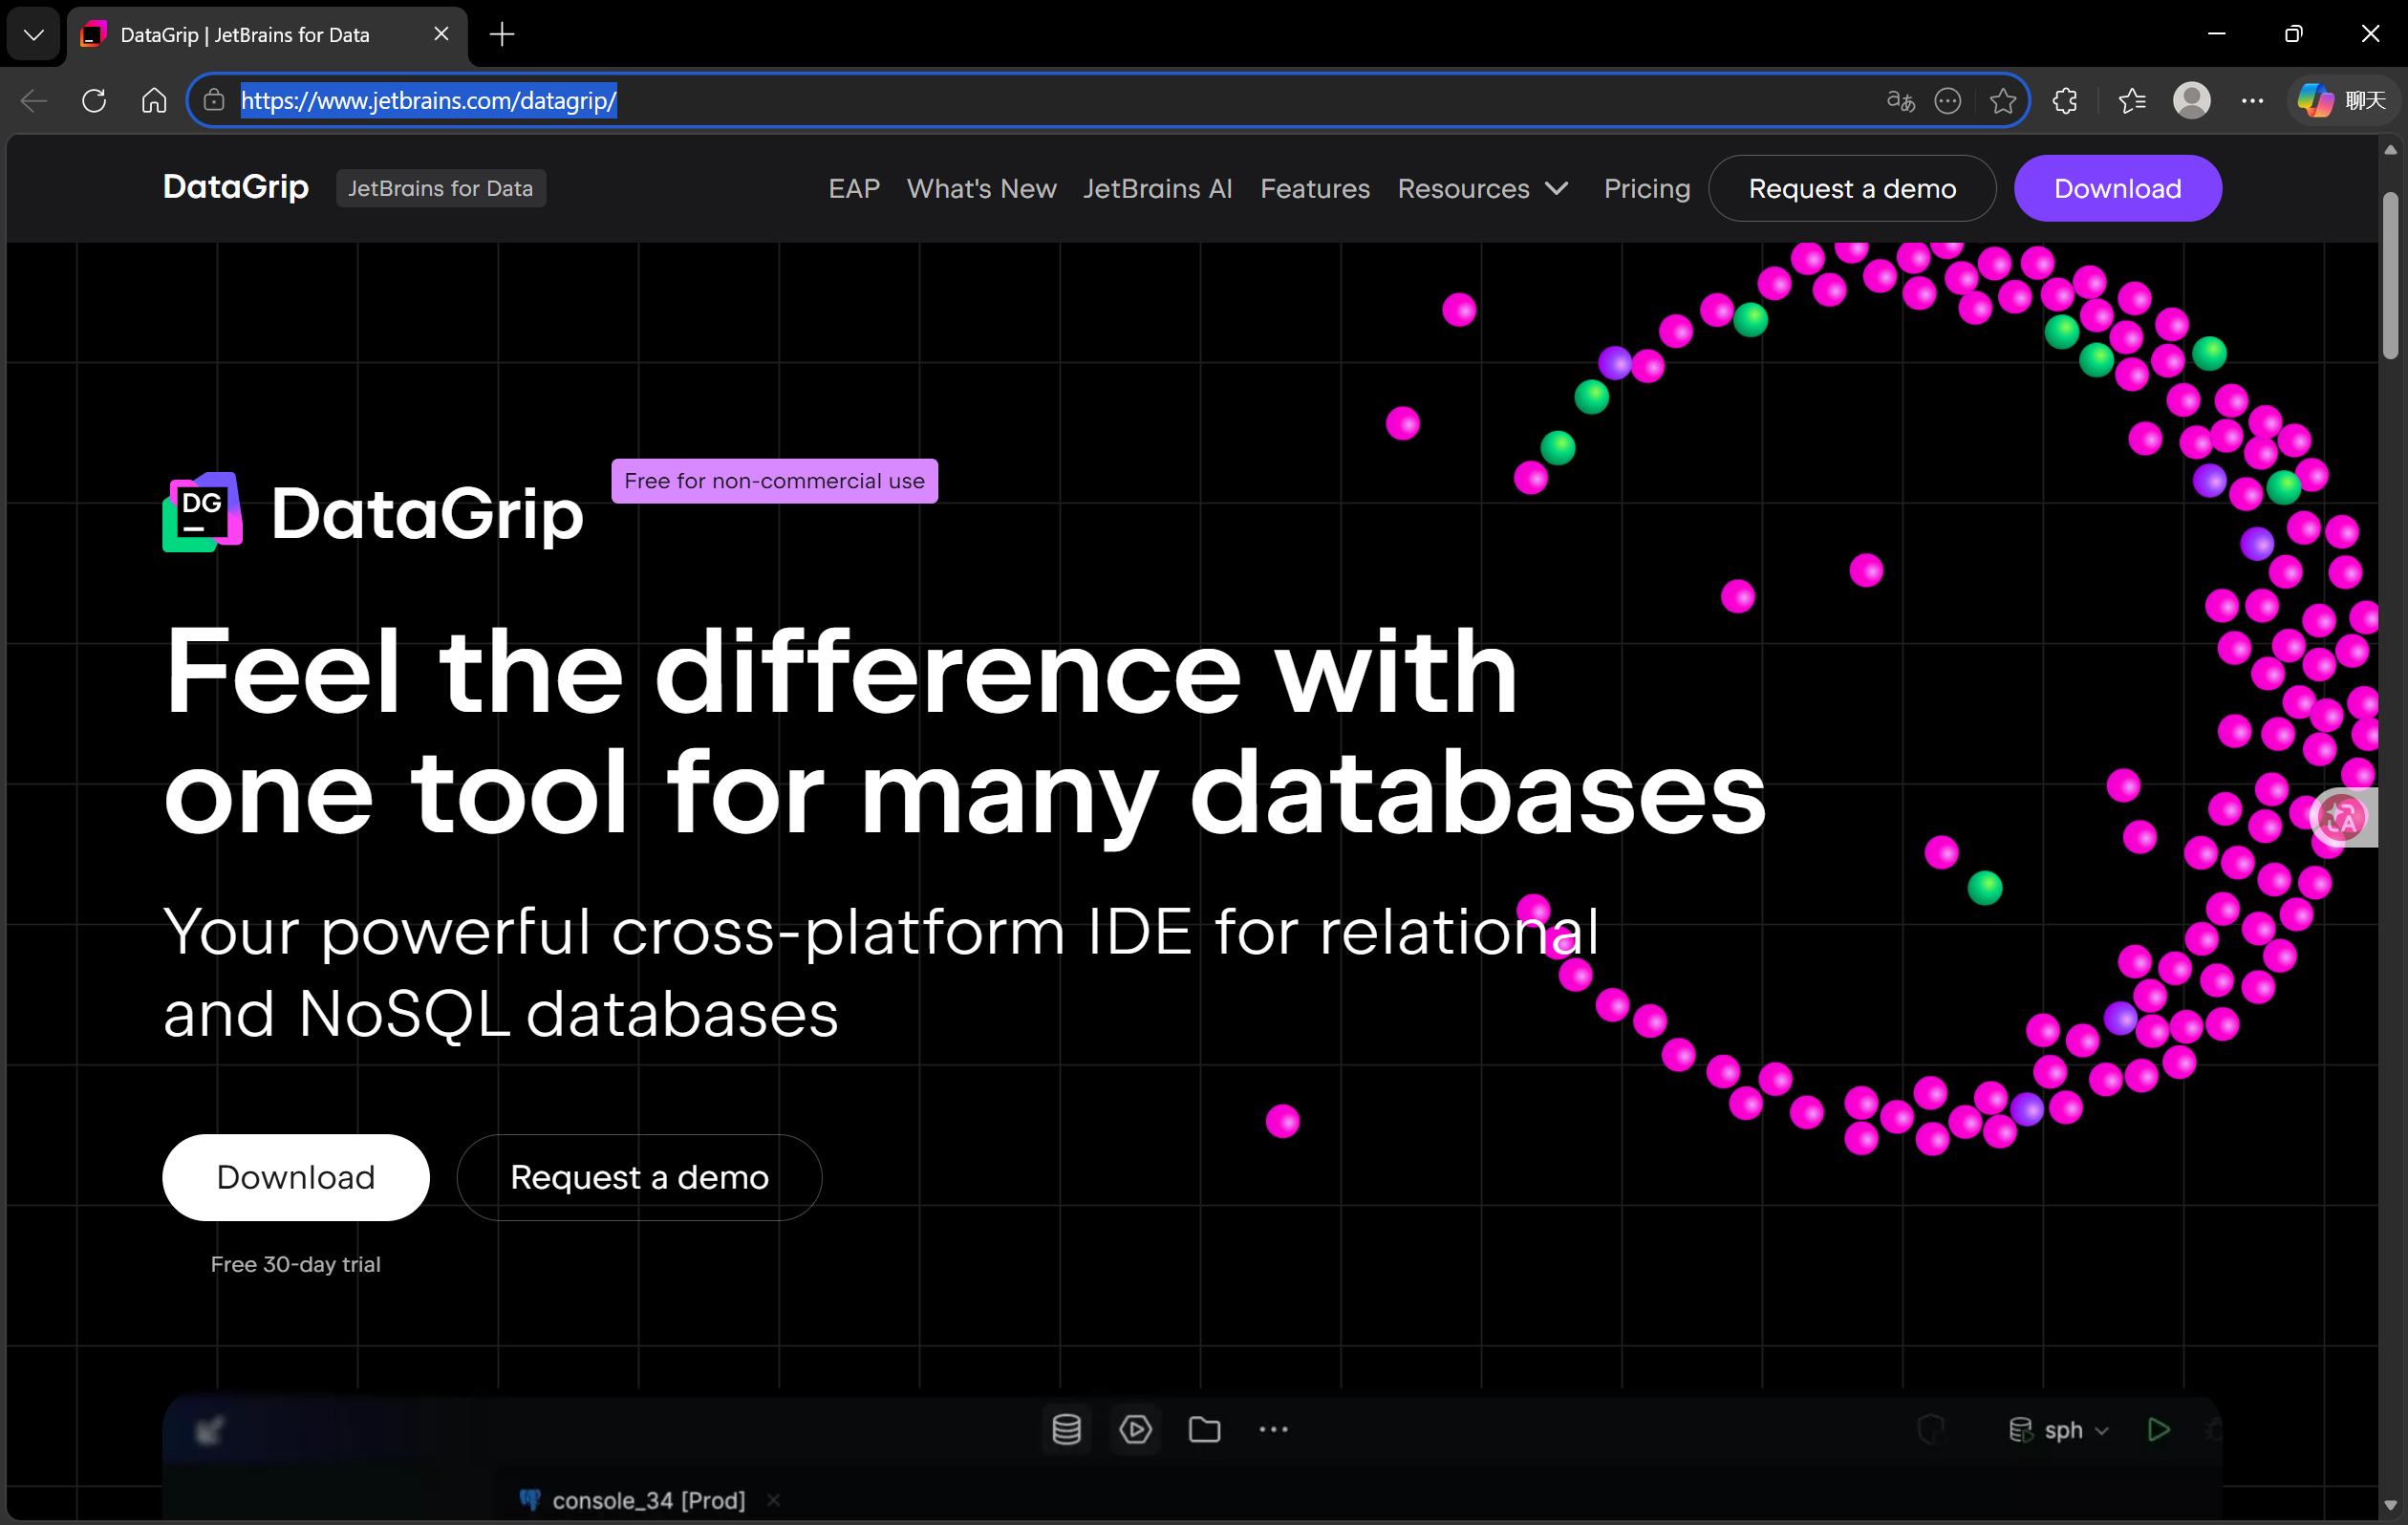Go back to the previous page
This screenshot has width=2408, height=1525.
[x=34, y=100]
